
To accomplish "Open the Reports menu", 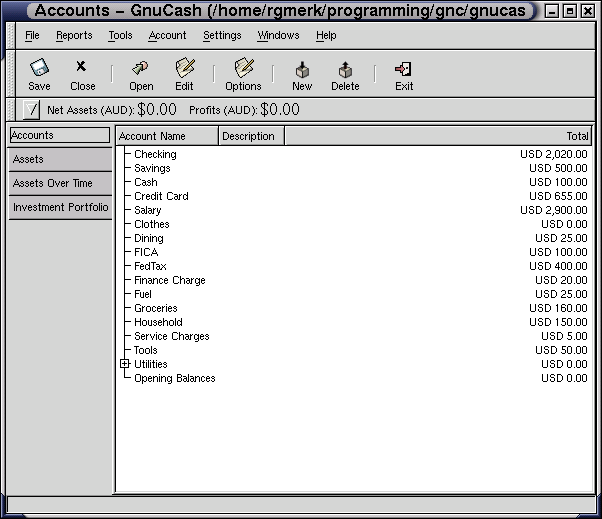I will tap(74, 35).
